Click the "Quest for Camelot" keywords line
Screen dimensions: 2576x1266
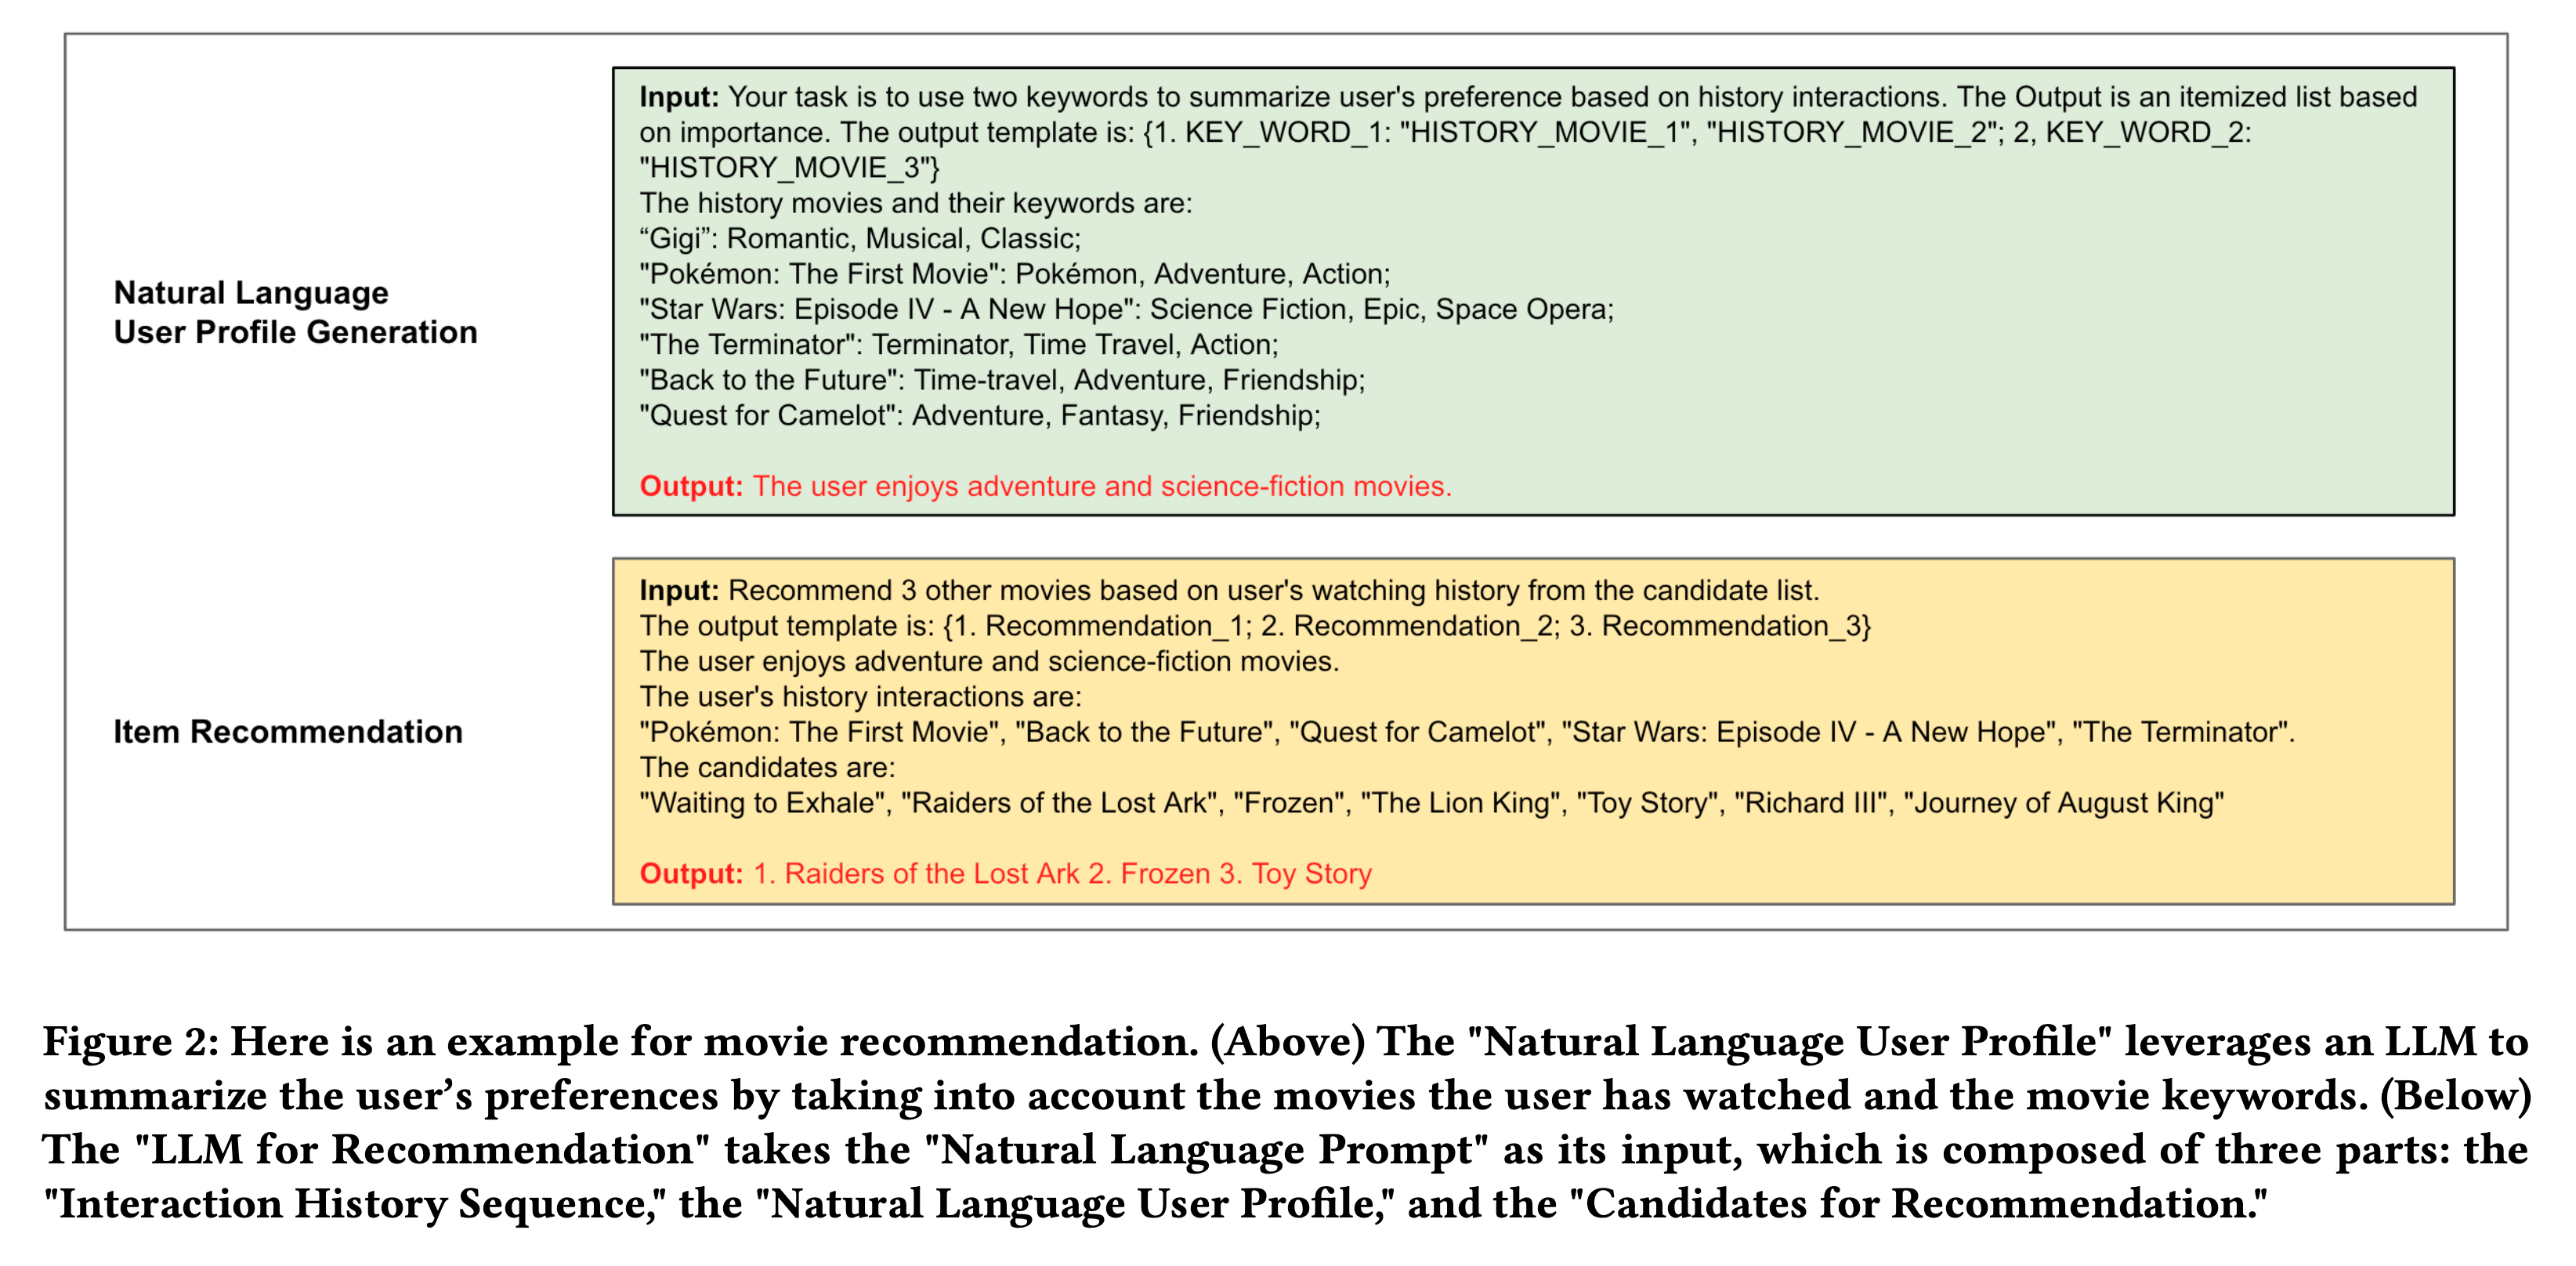pos(980,415)
